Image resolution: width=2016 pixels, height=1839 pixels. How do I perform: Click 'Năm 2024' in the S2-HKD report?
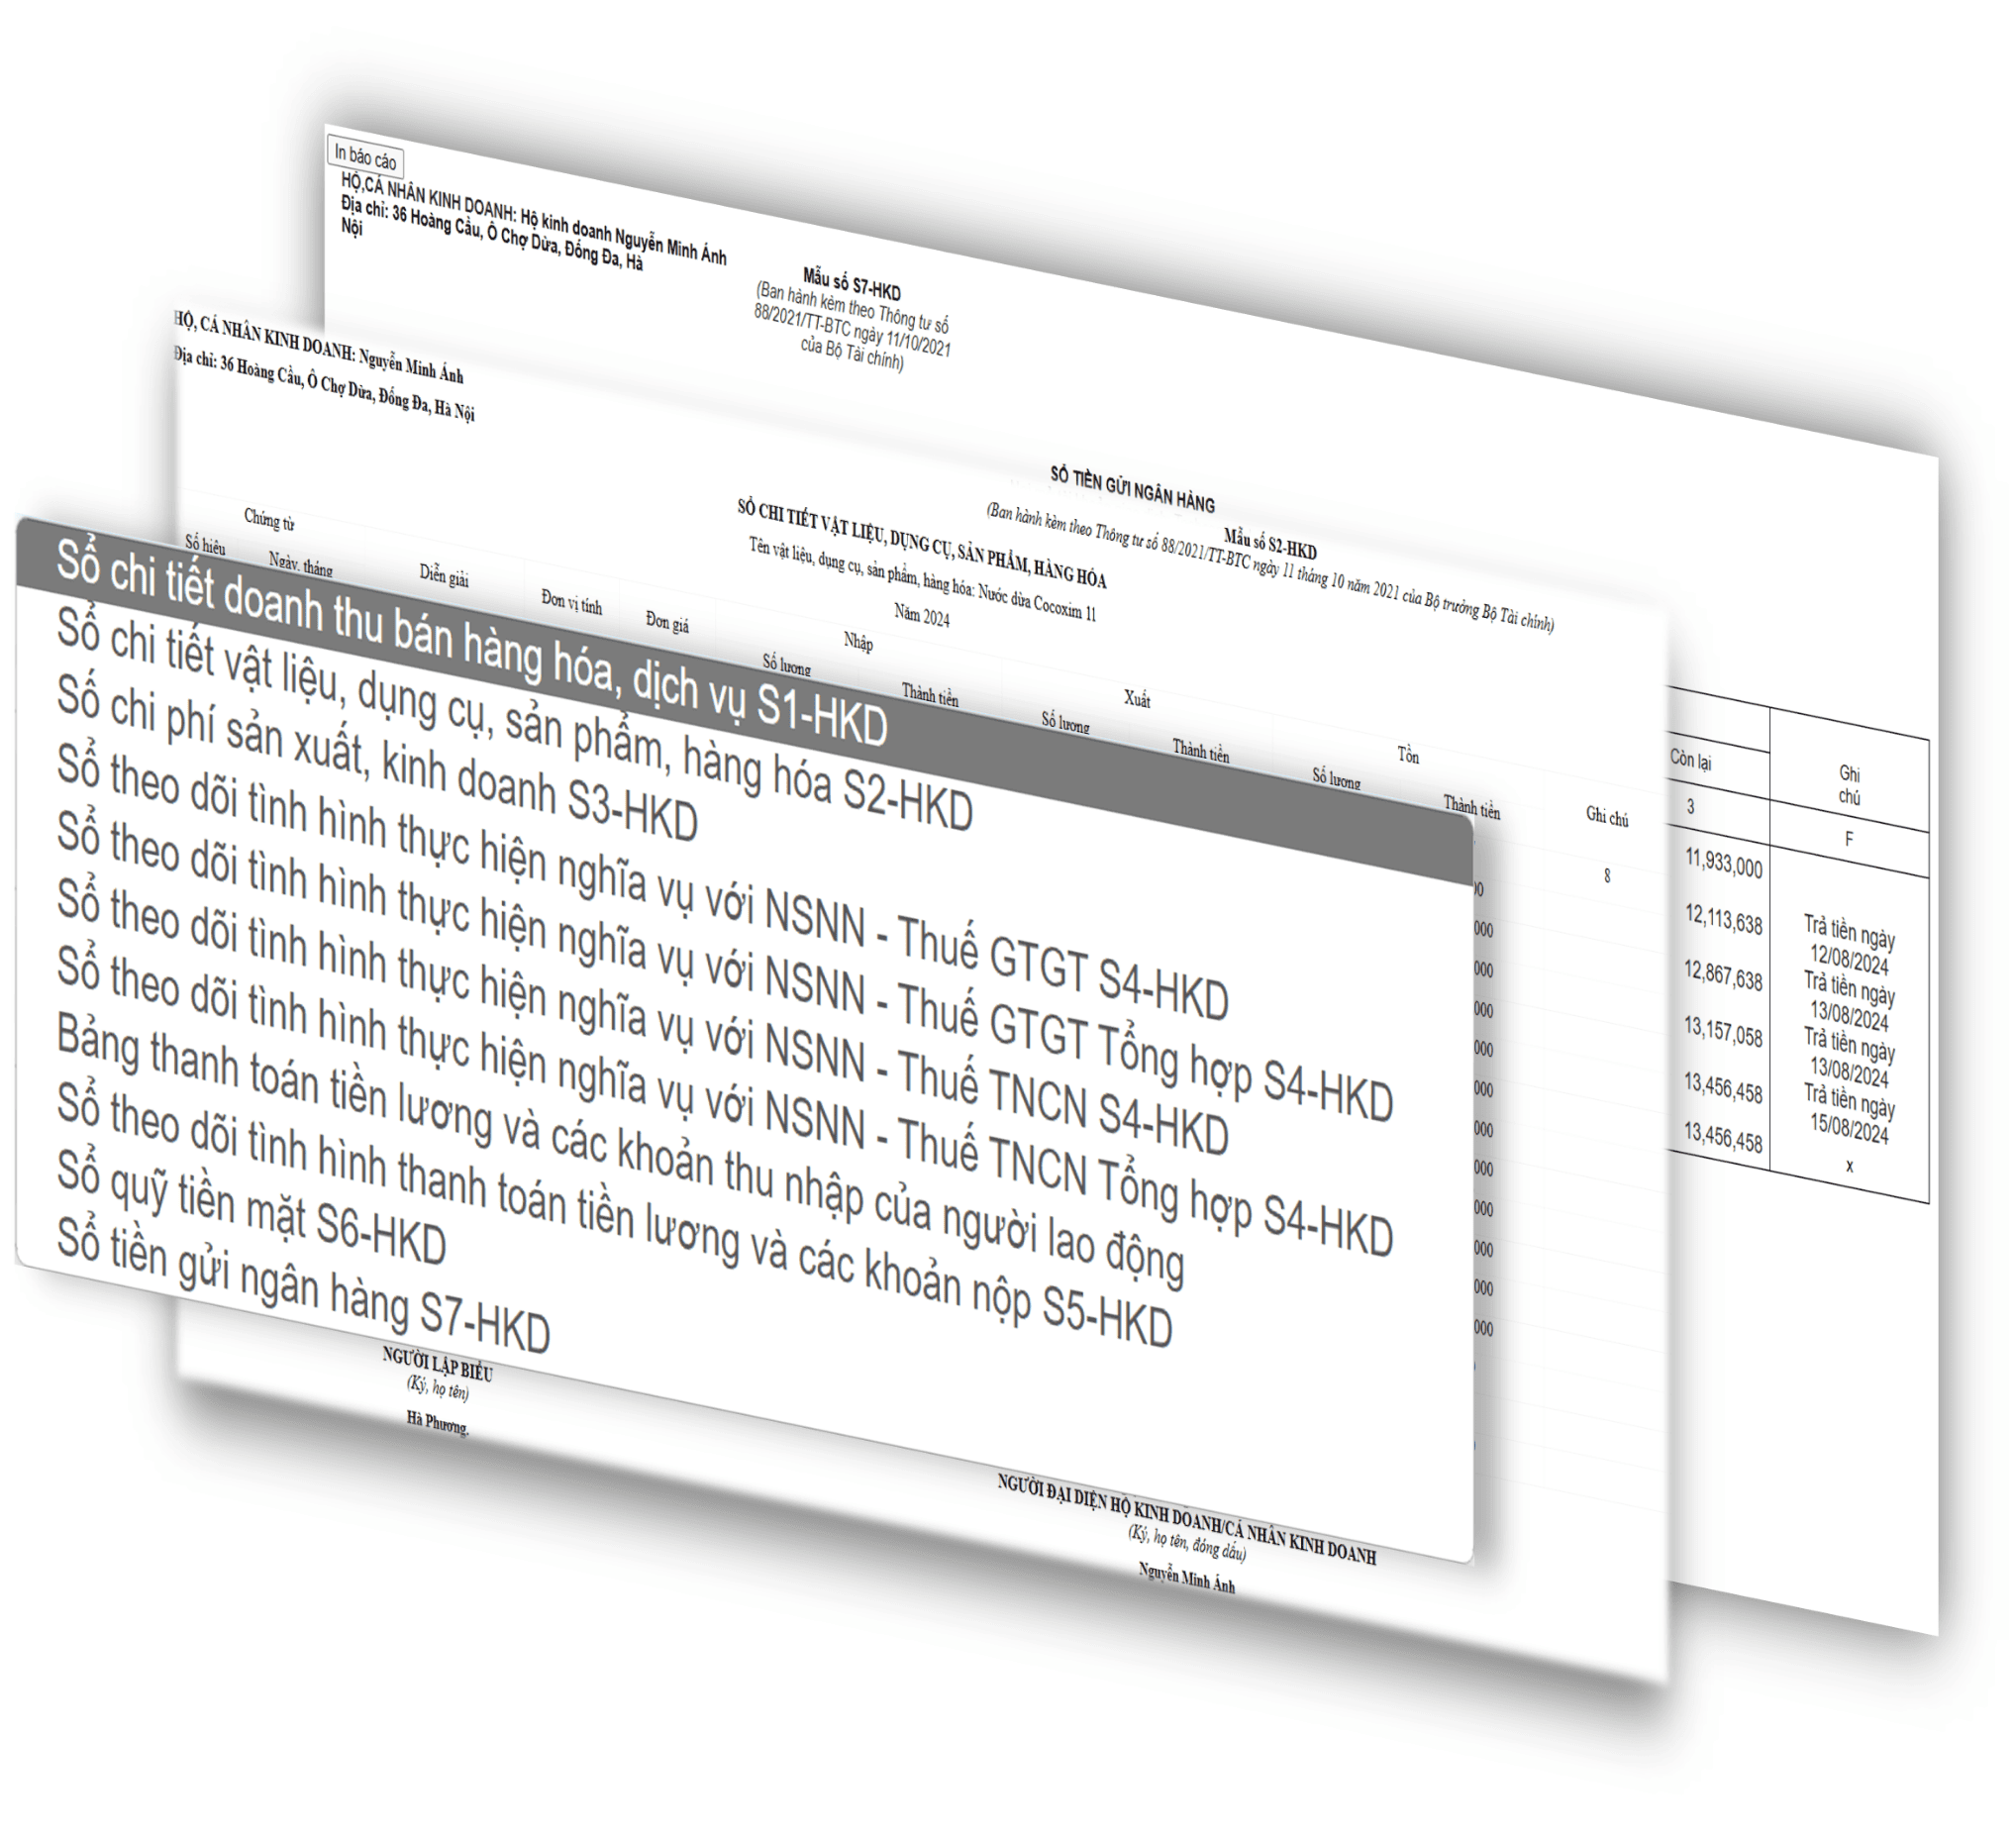point(922,616)
